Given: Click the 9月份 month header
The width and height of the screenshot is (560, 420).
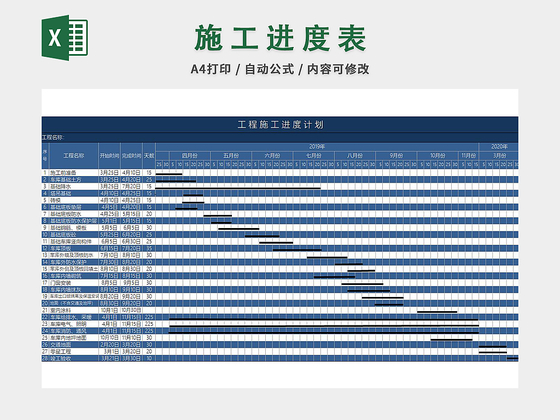Looking at the screenshot, I should (396, 156).
